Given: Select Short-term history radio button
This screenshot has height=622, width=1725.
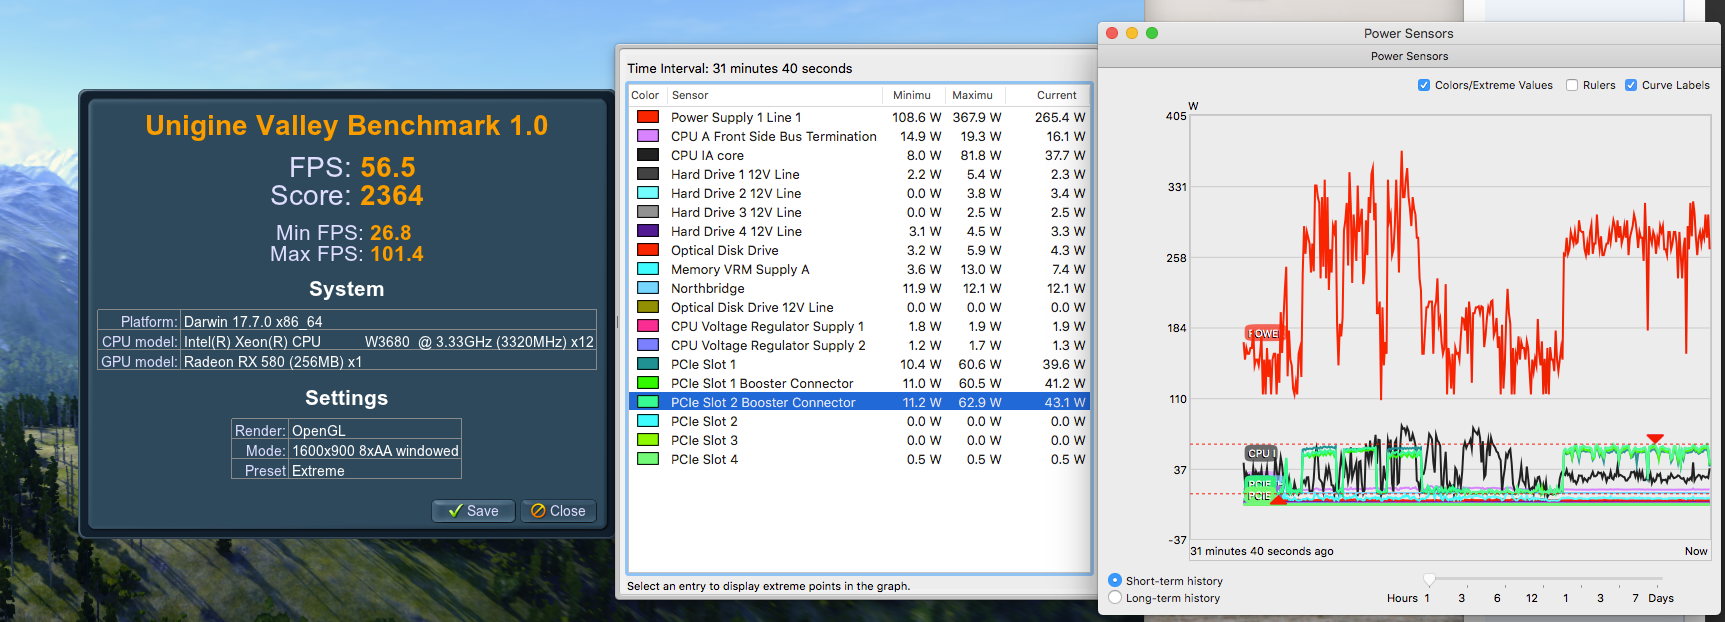Looking at the screenshot, I should pos(1115,580).
